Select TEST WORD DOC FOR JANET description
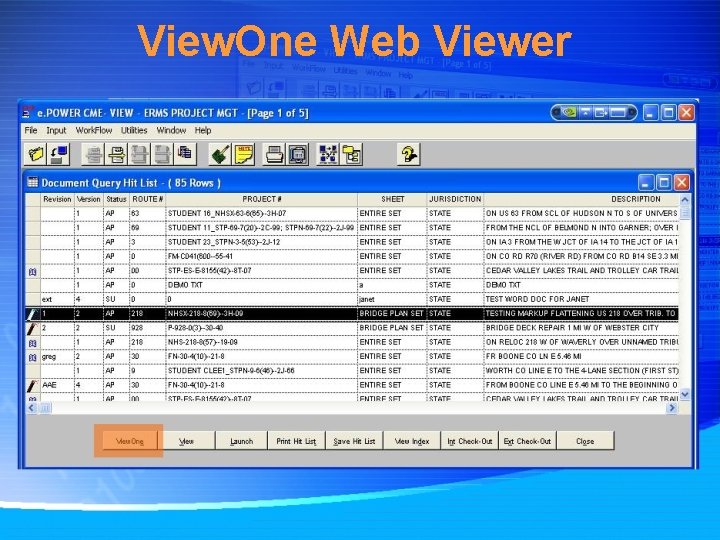The image size is (720, 540). 537,299
